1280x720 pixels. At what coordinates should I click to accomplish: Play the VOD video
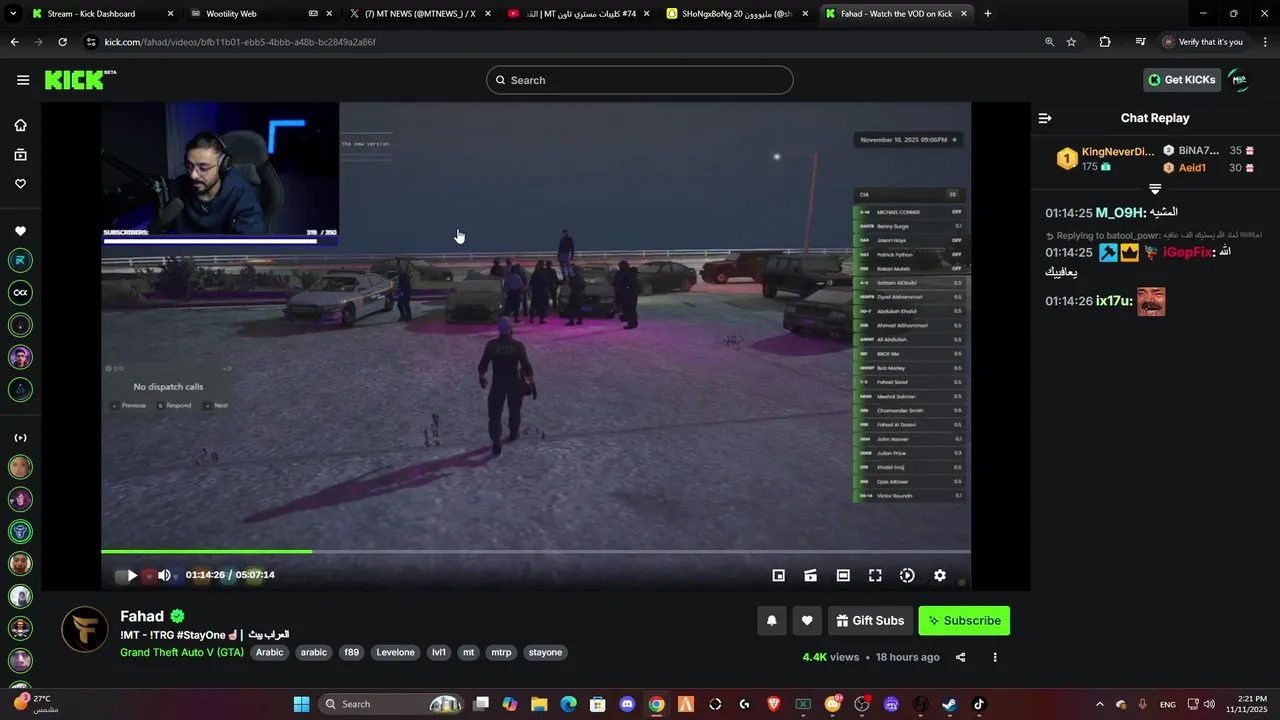tap(132, 575)
